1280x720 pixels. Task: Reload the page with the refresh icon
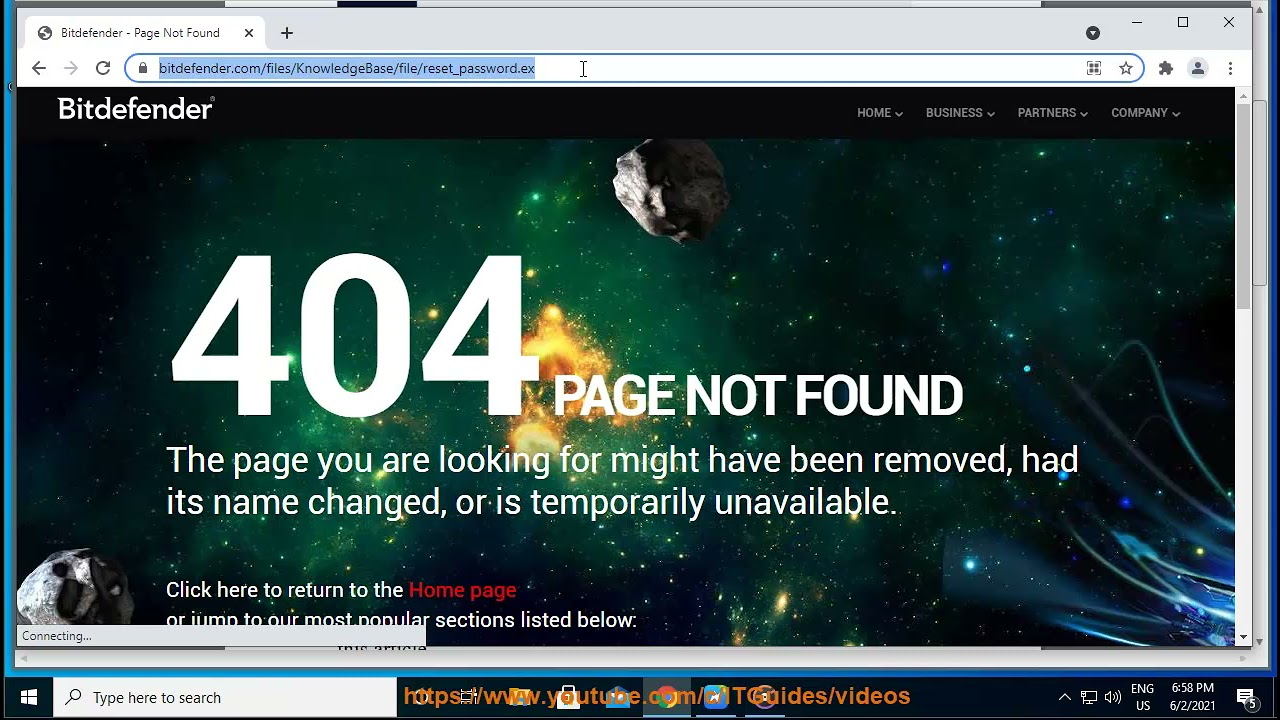pos(102,68)
